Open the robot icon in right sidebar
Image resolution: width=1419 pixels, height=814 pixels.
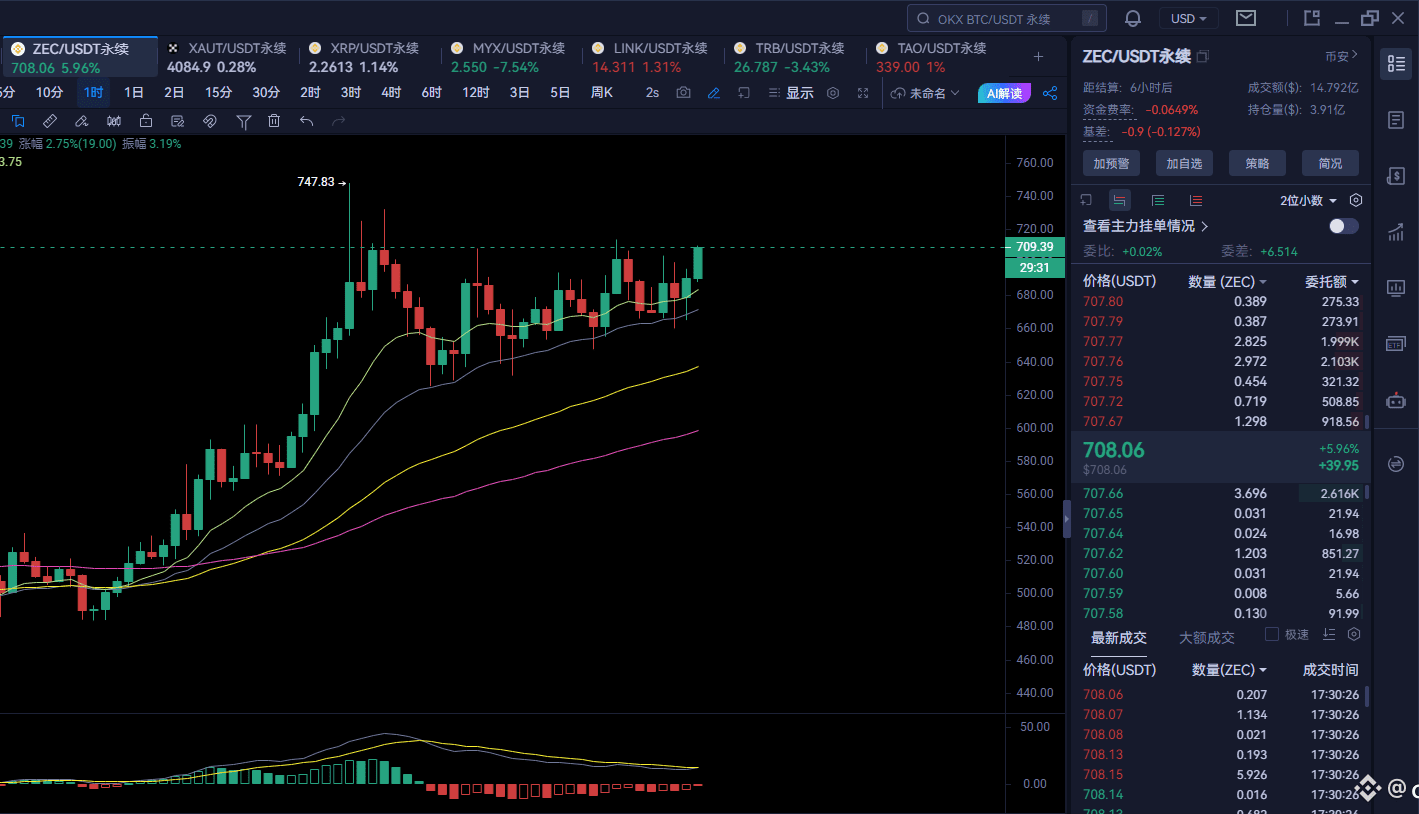pos(1396,400)
